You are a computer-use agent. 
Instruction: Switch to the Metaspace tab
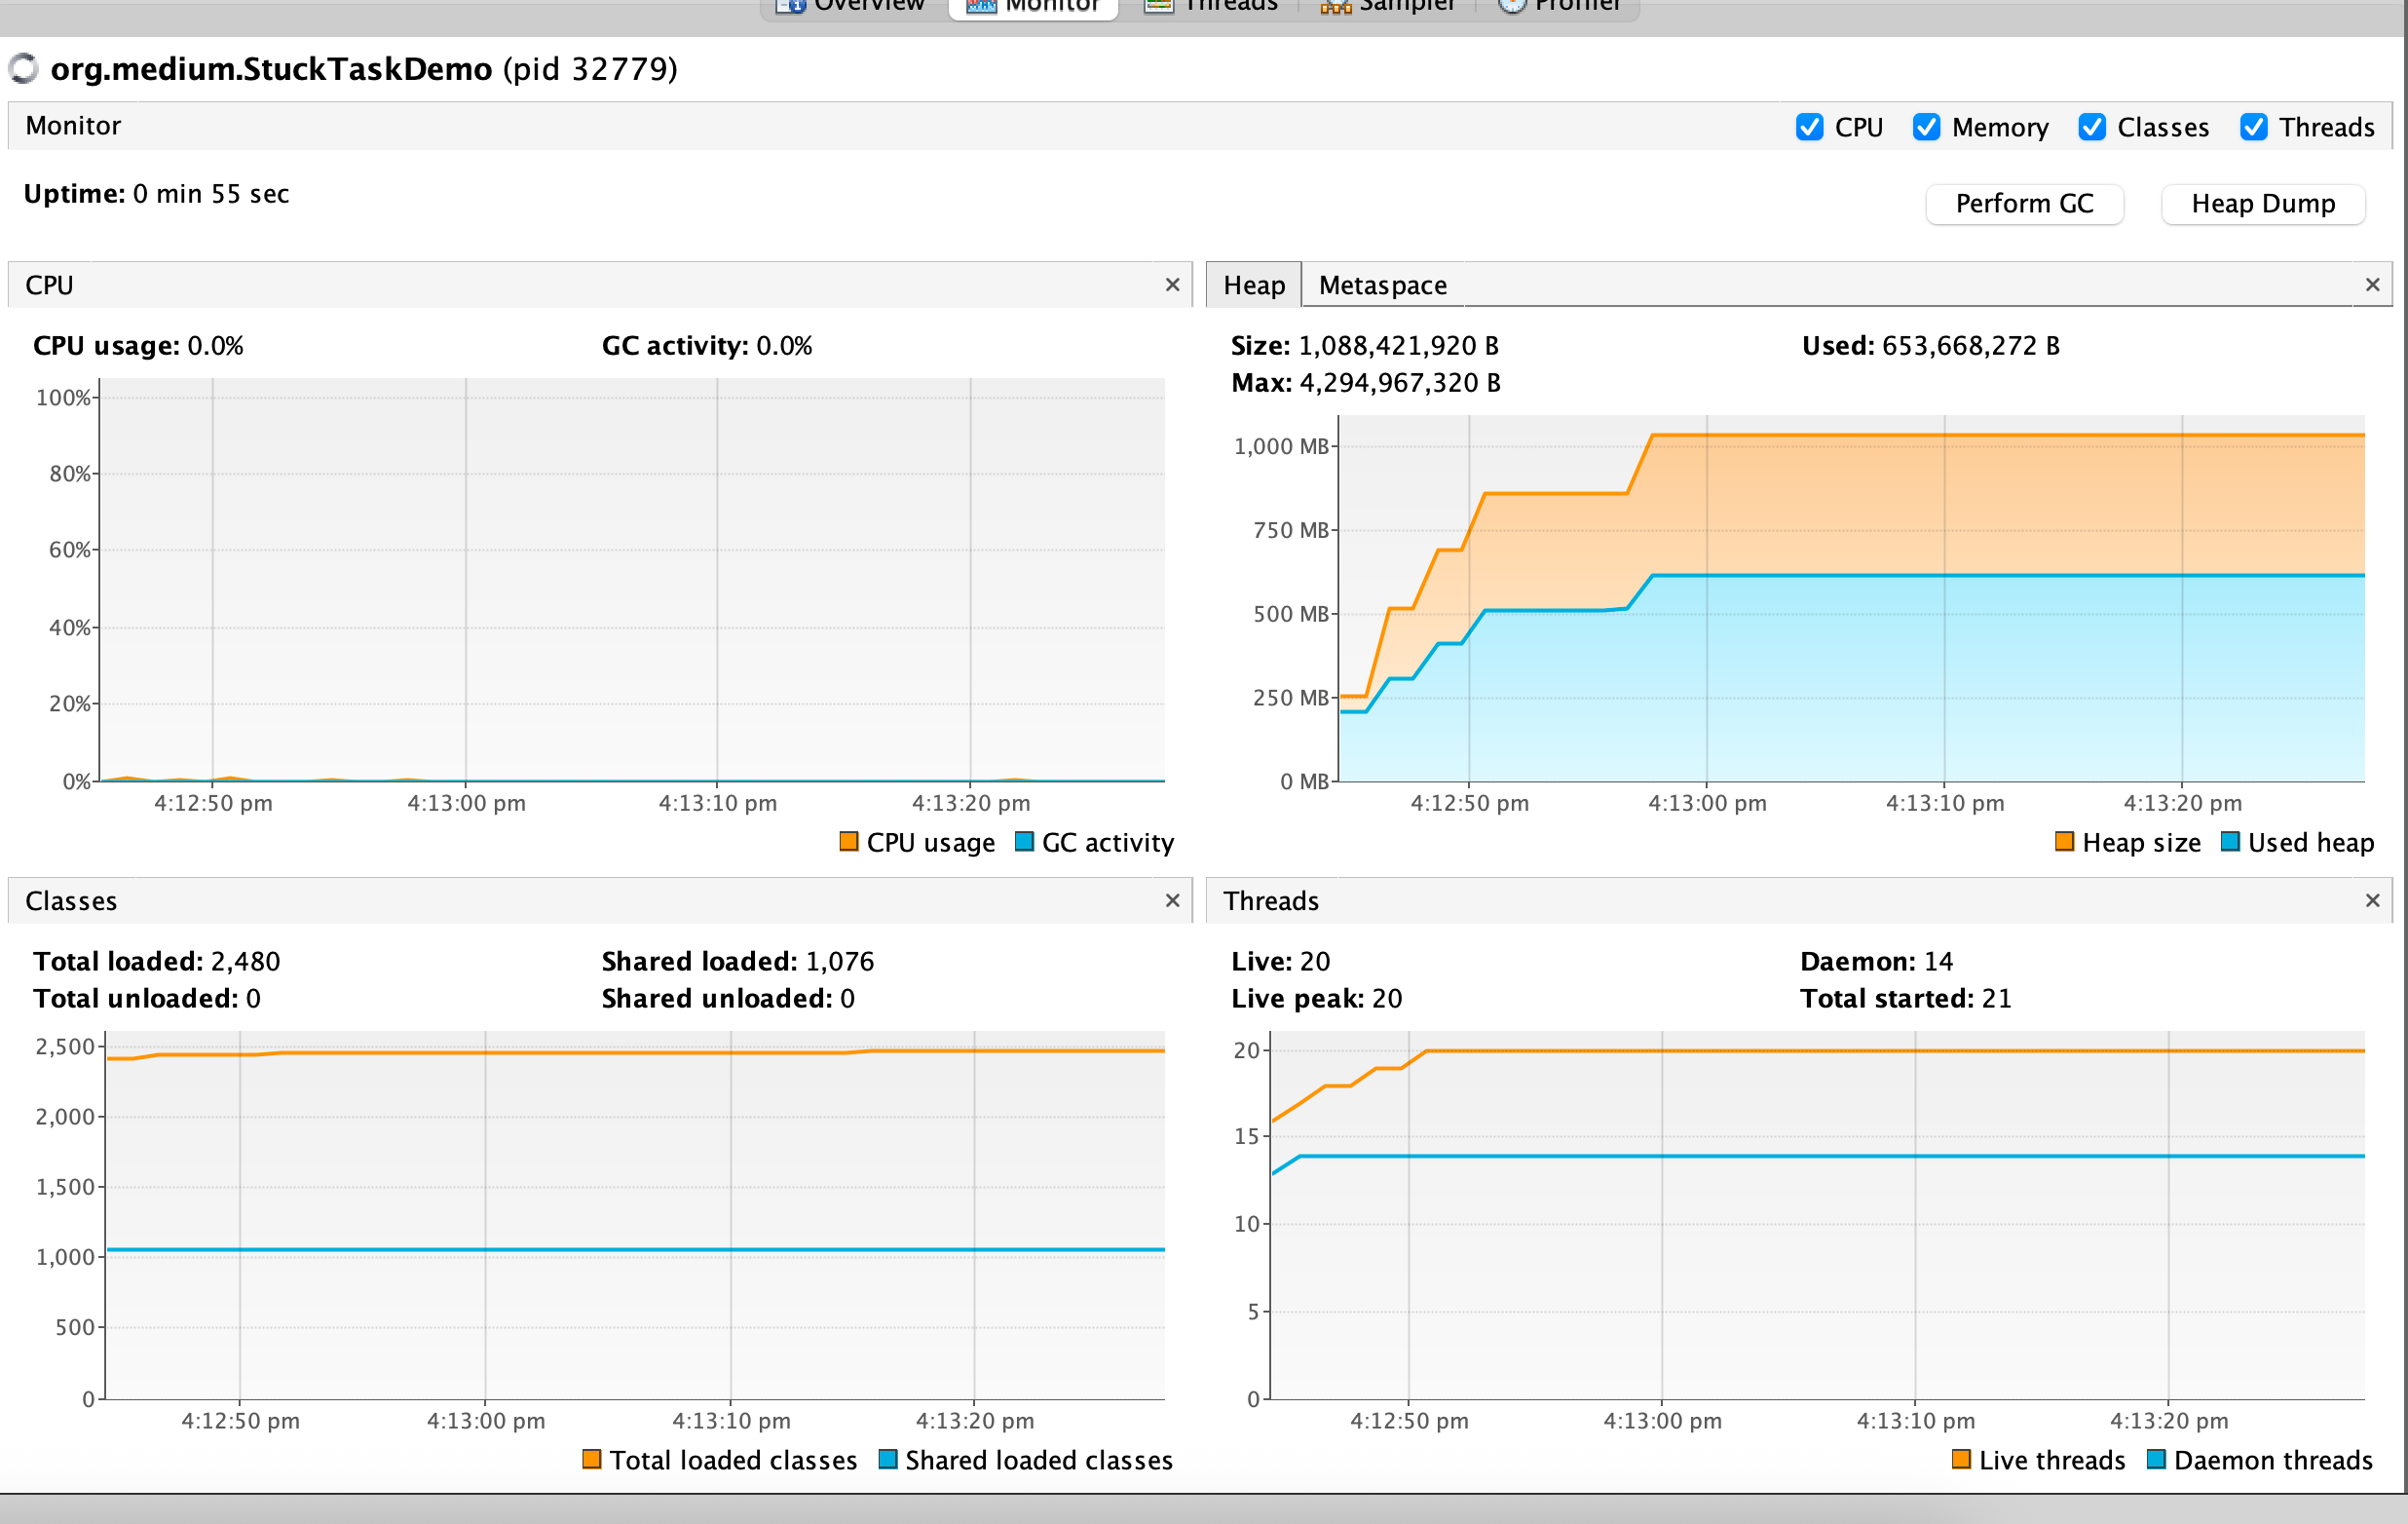(x=1382, y=286)
